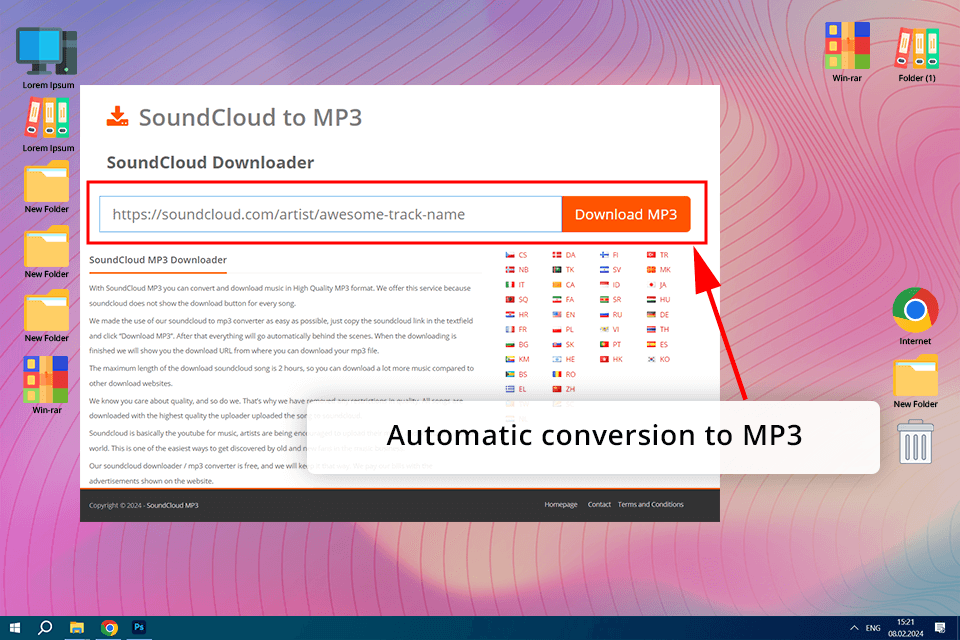Click the SoundCloud MP3 Downloader tab heading
960x640 pixels.
point(158,260)
